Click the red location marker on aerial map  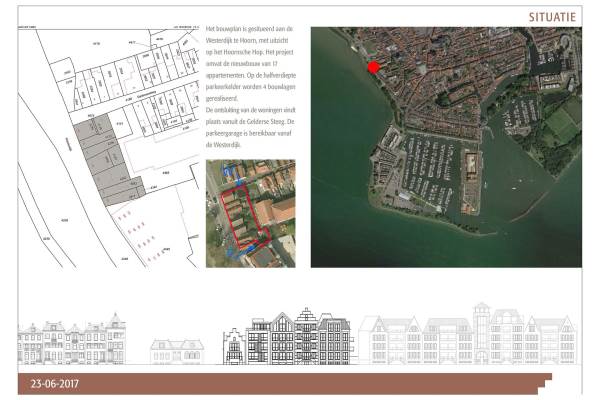(373, 68)
